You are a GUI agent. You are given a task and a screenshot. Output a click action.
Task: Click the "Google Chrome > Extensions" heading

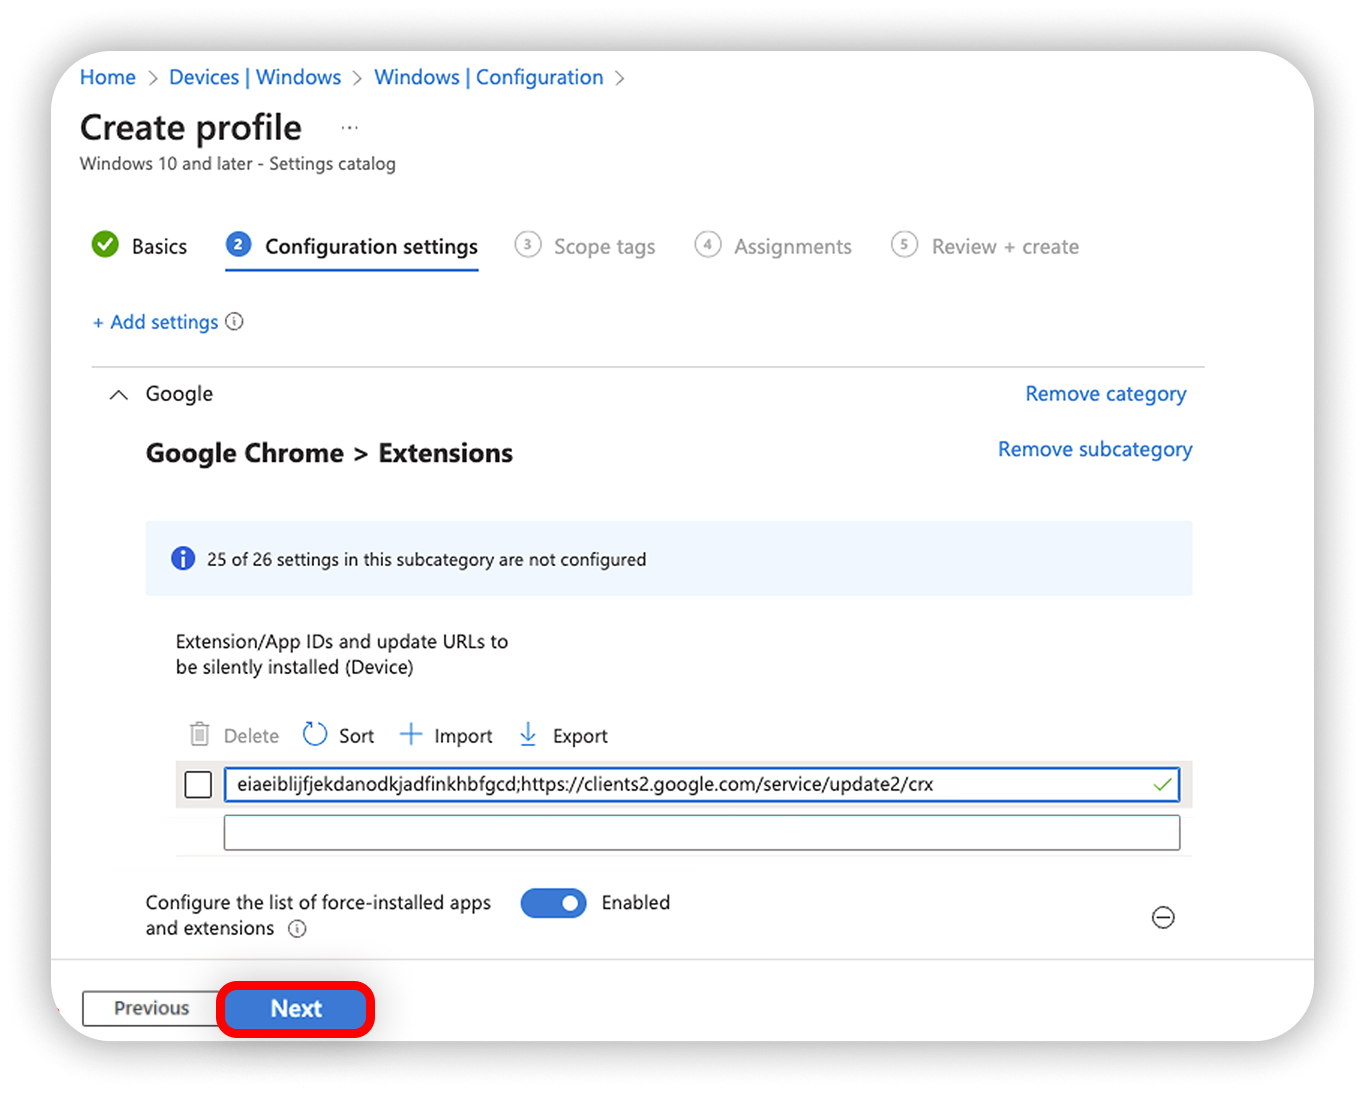329,453
